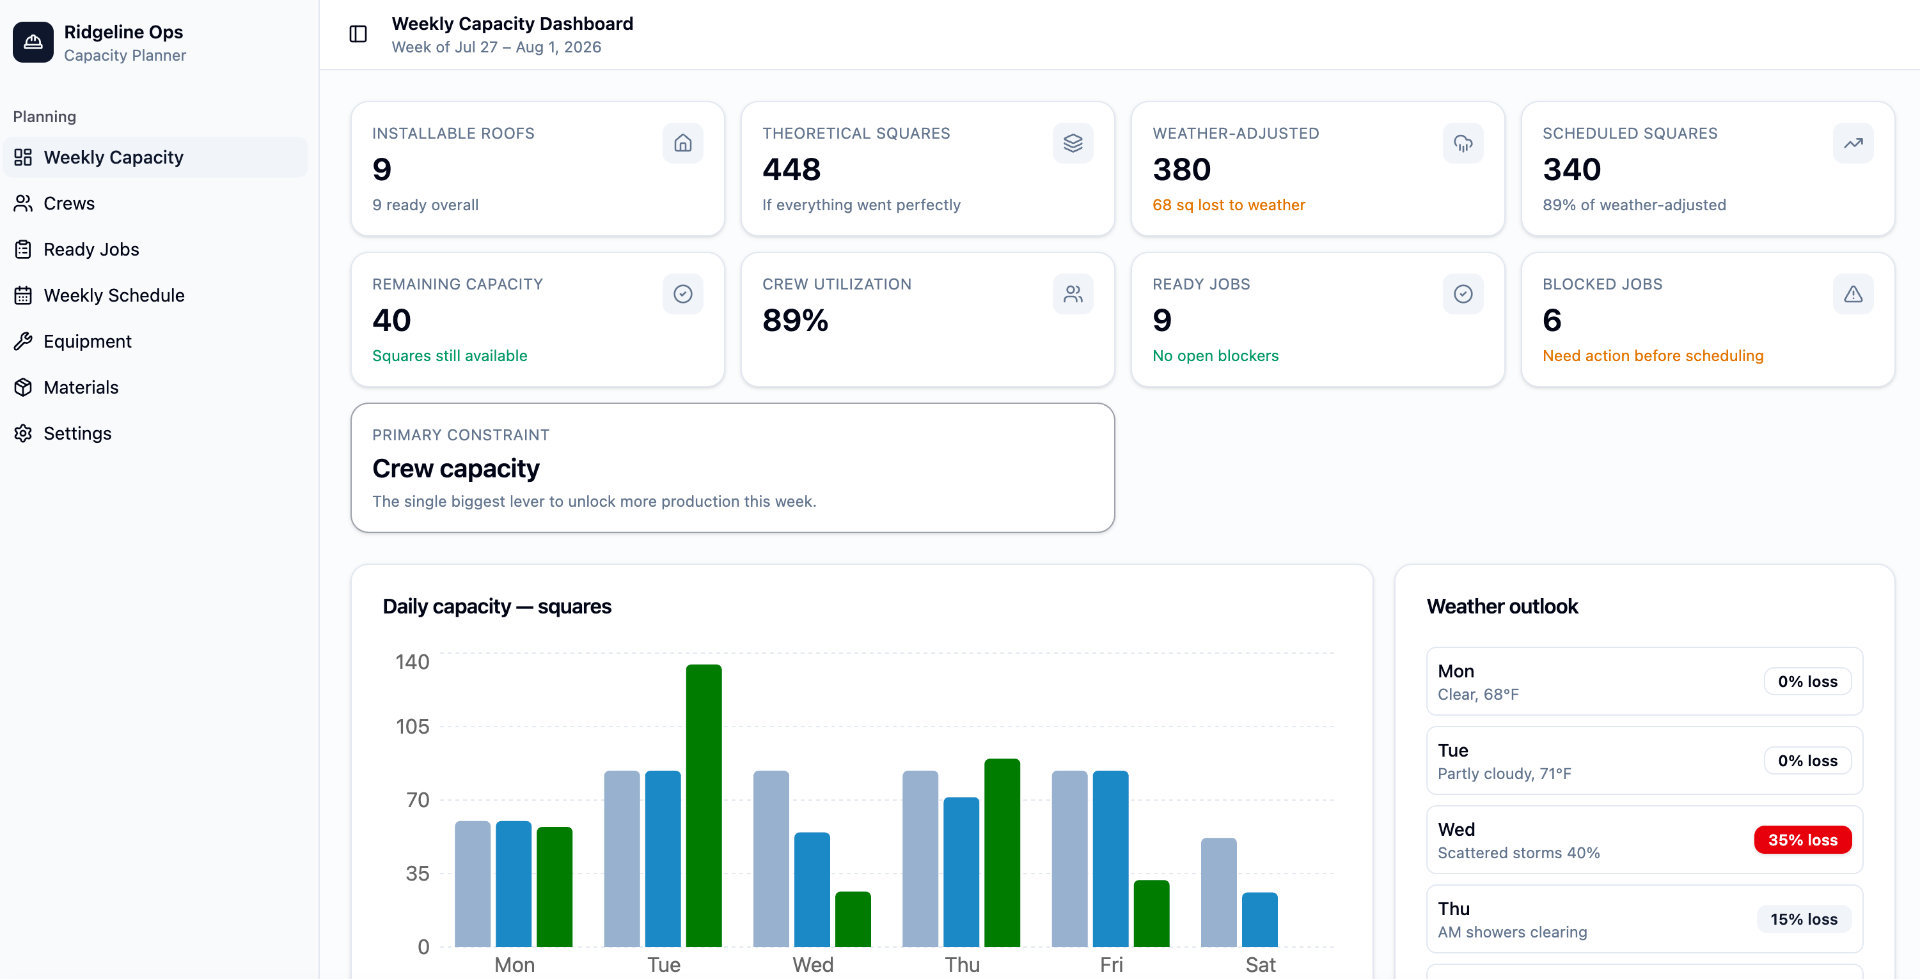The height and width of the screenshot is (979, 1920).
Task: Click the trending arrow icon on Scheduled Squares card
Action: point(1853,143)
